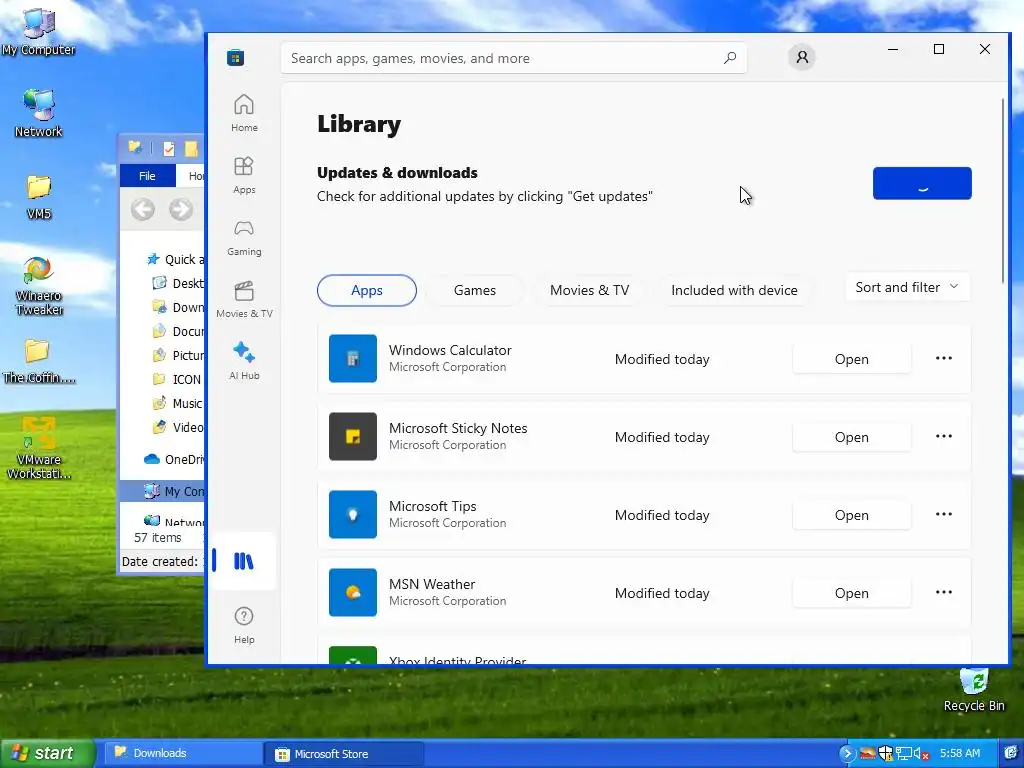Open more options for Microsoft Sticky Notes
Viewport: 1024px width, 768px height.
click(x=944, y=436)
